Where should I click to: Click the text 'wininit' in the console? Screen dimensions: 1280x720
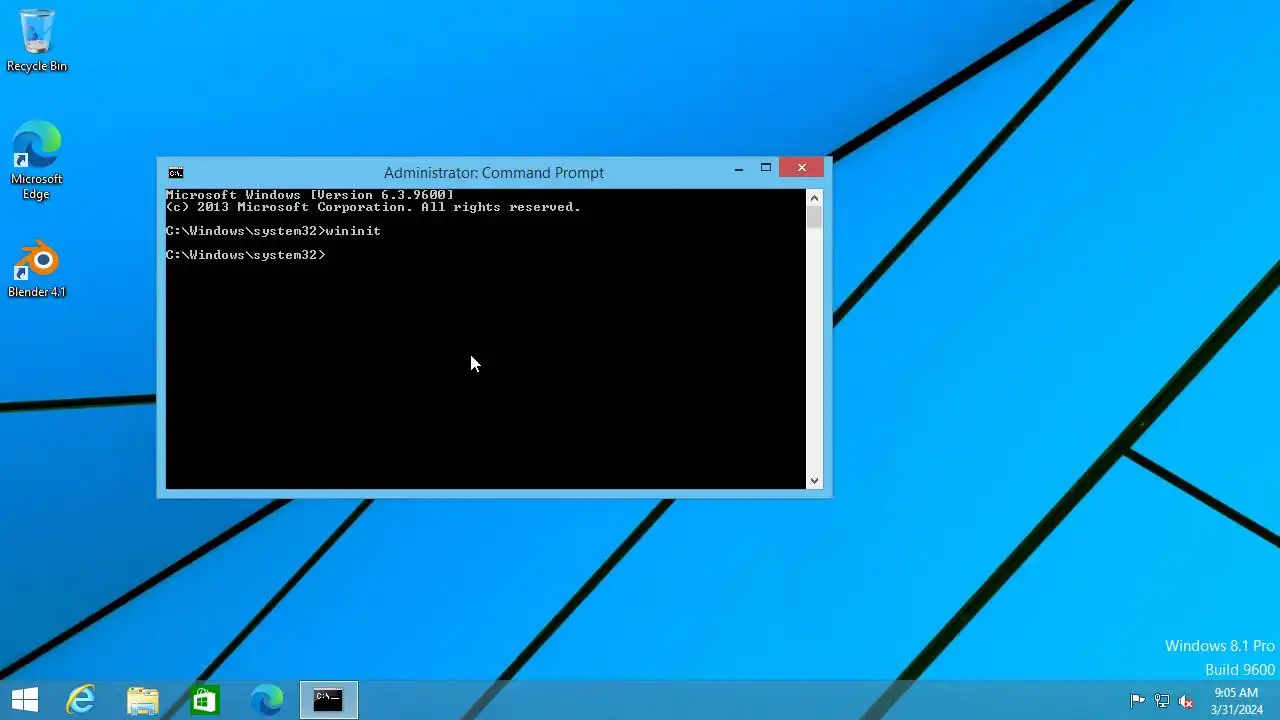(353, 231)
